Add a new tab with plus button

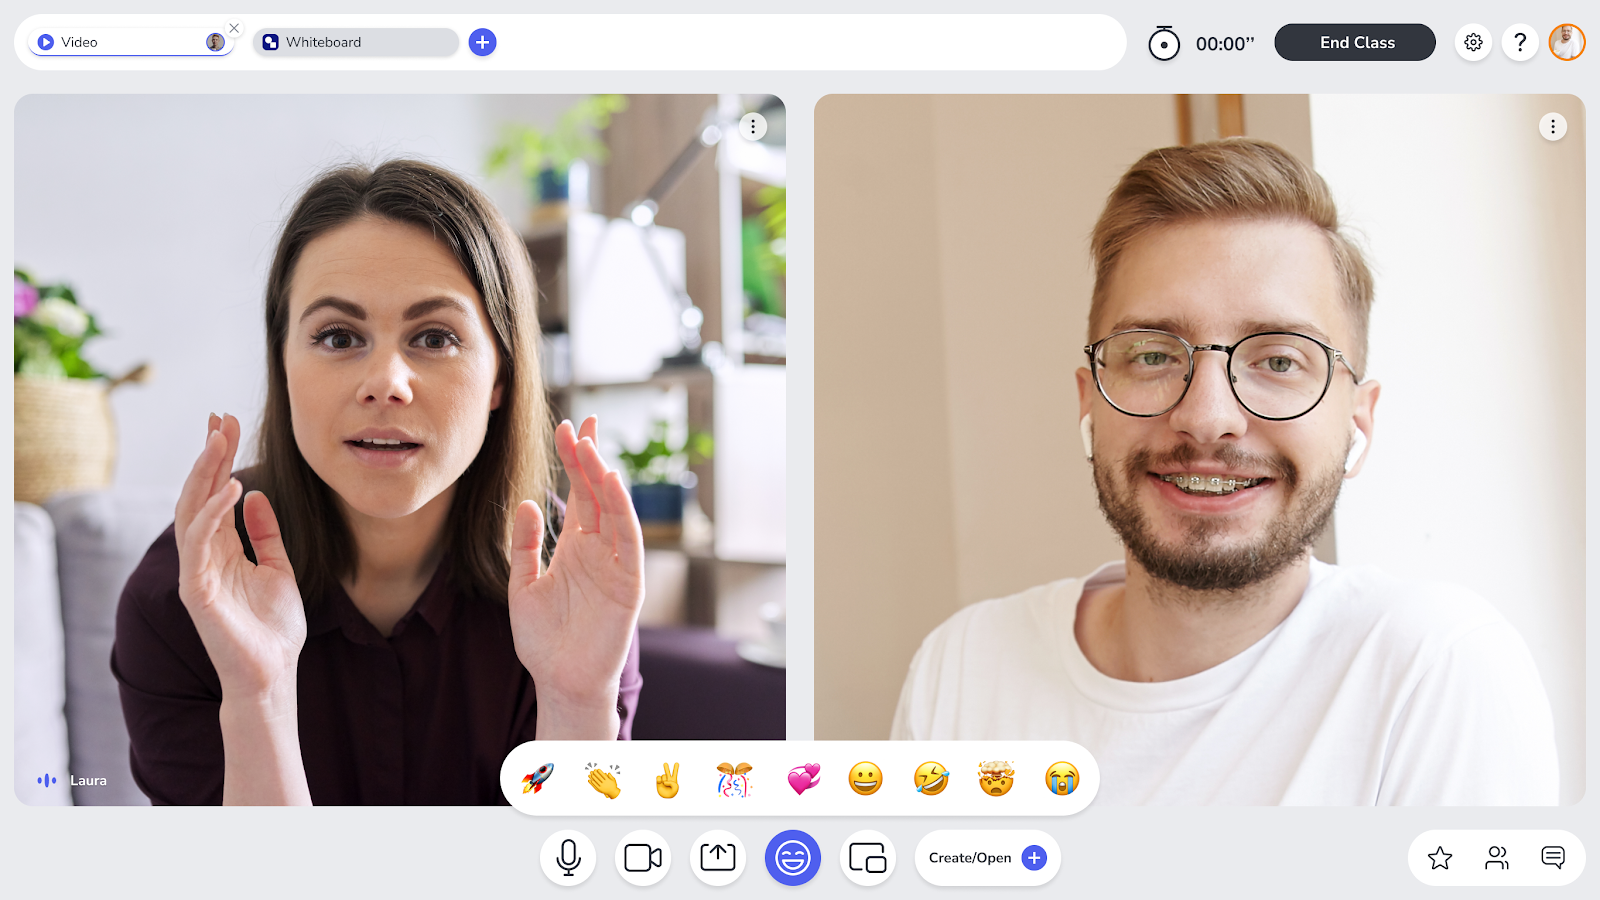point(482,42)
